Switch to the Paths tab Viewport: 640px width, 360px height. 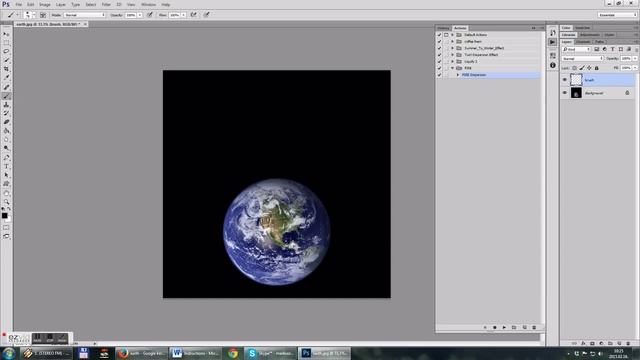pos(599,42)
